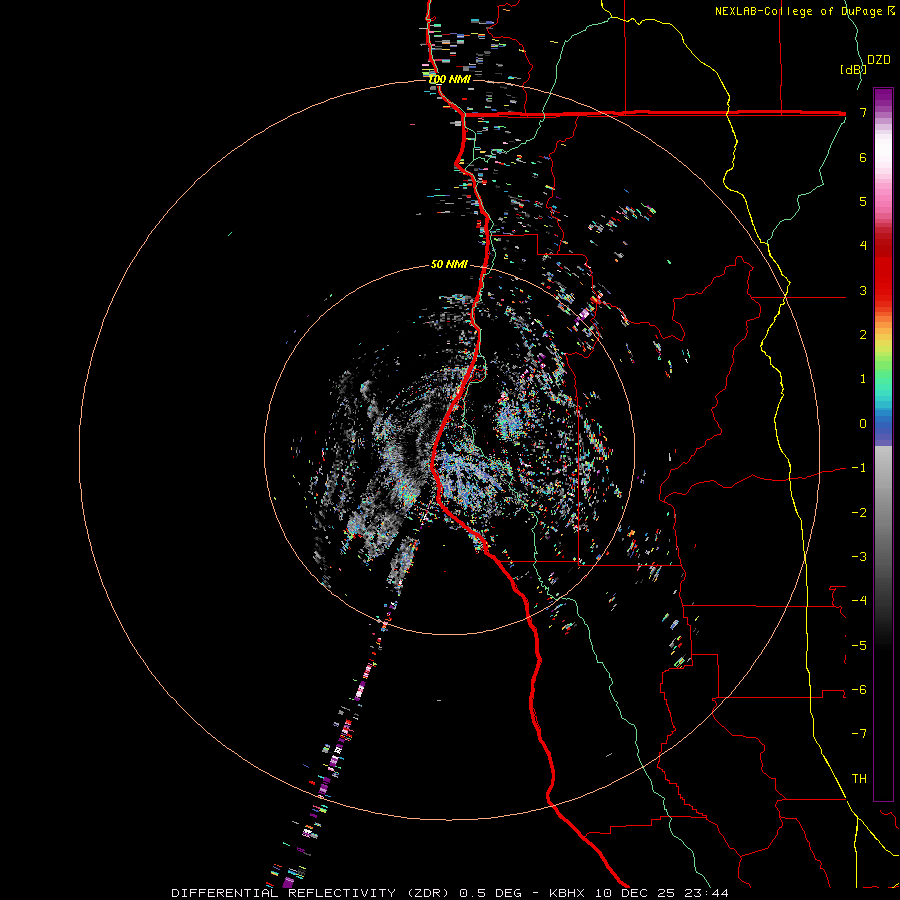900x900 pixels.
Task: Click the TH label on the scale
Action: 859,779
